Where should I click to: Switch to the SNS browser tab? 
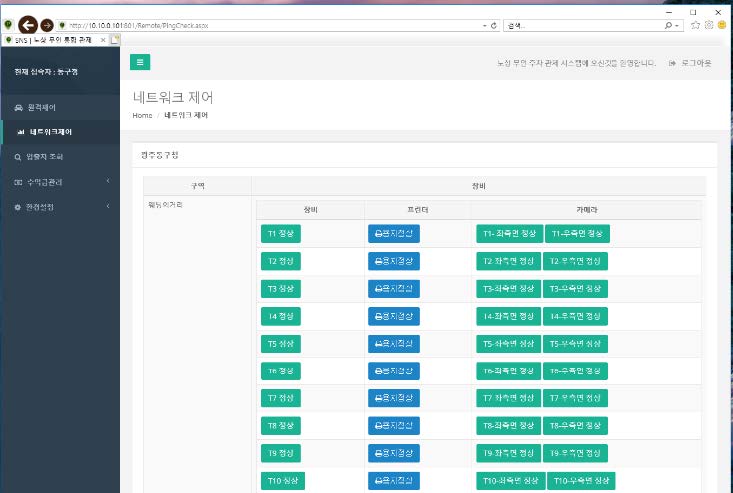click(x=55, y=39)
